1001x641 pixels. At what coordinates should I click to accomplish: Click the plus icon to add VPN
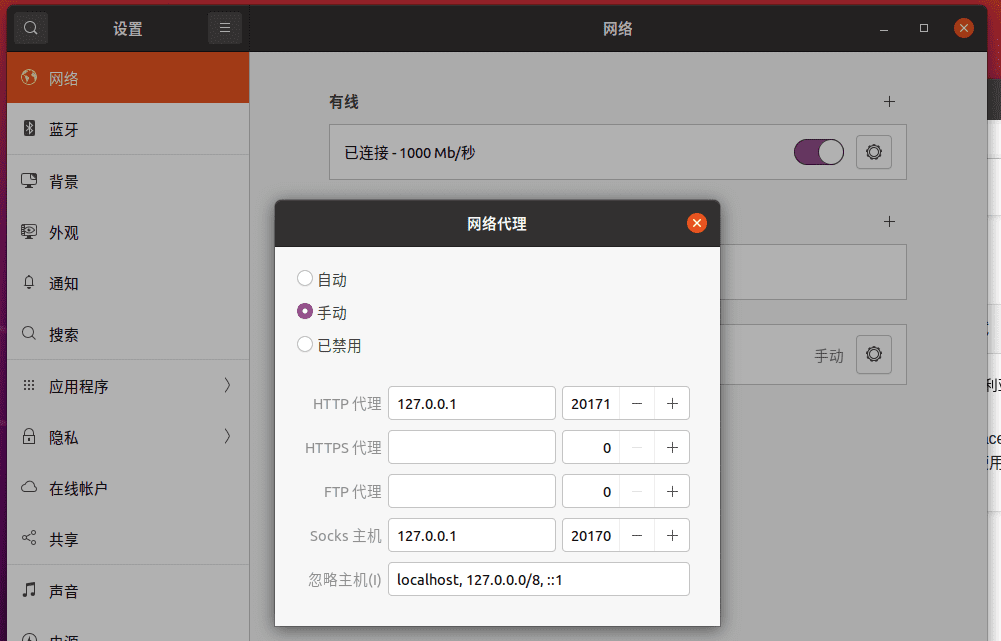point(889,222)
